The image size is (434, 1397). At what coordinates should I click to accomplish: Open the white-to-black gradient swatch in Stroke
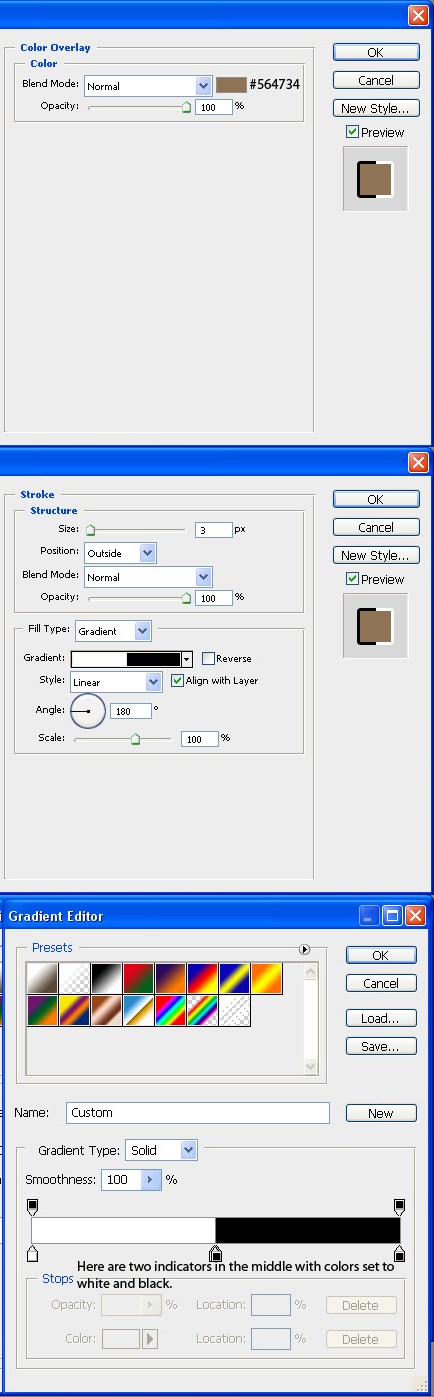pyautogui.click(x=125, y=659)
